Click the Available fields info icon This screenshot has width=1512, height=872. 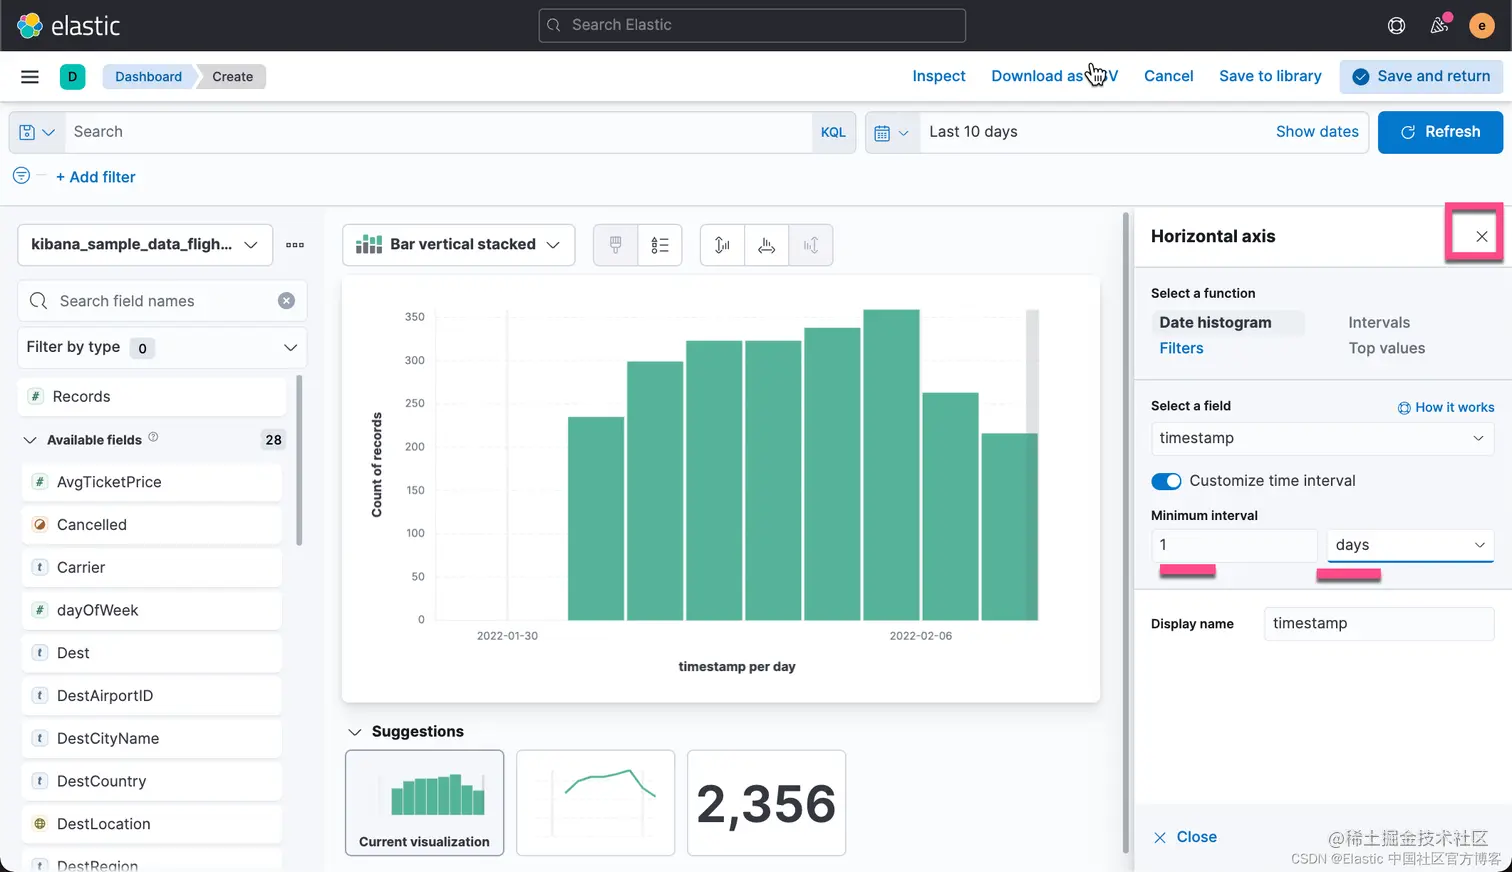point(153,437)
